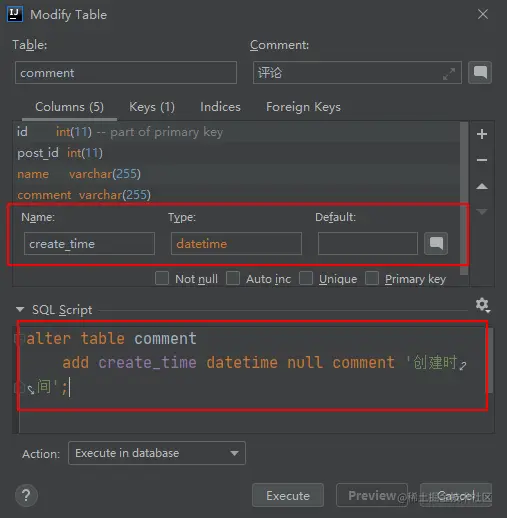Click the empty Default value field
507x518 pixels.
coord(368,244)
